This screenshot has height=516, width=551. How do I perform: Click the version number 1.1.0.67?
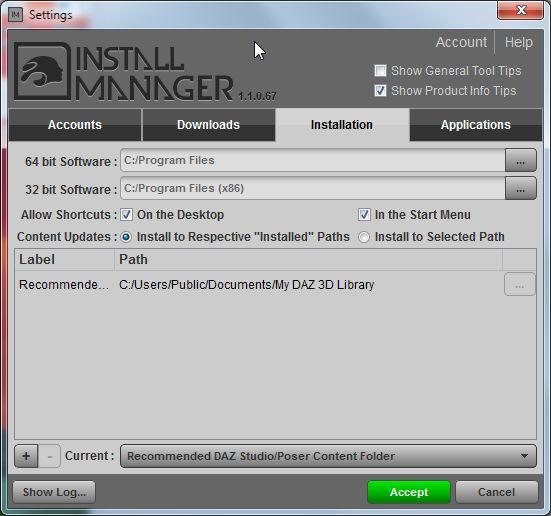[258, 96]
